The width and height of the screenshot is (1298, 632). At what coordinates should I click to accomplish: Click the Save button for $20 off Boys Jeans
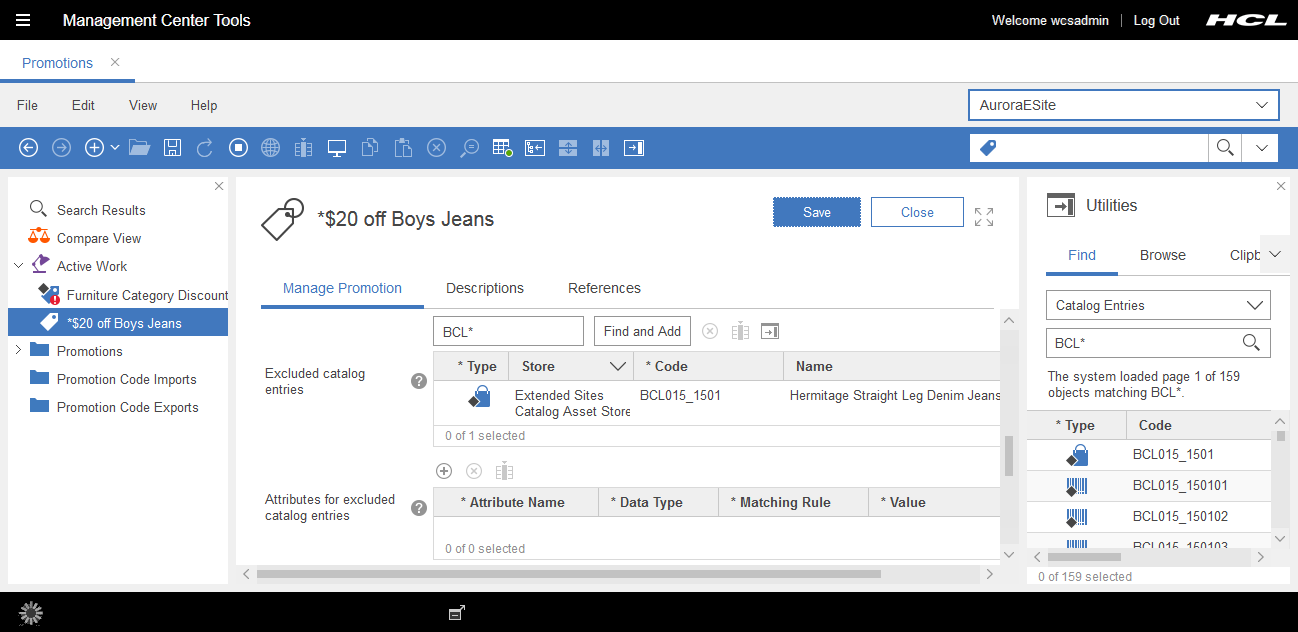point(816,212)
